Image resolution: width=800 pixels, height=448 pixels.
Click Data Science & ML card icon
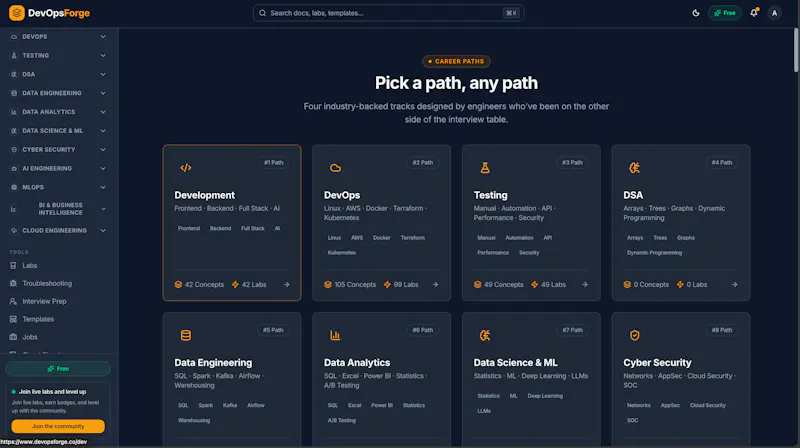[x=485, y=335]
